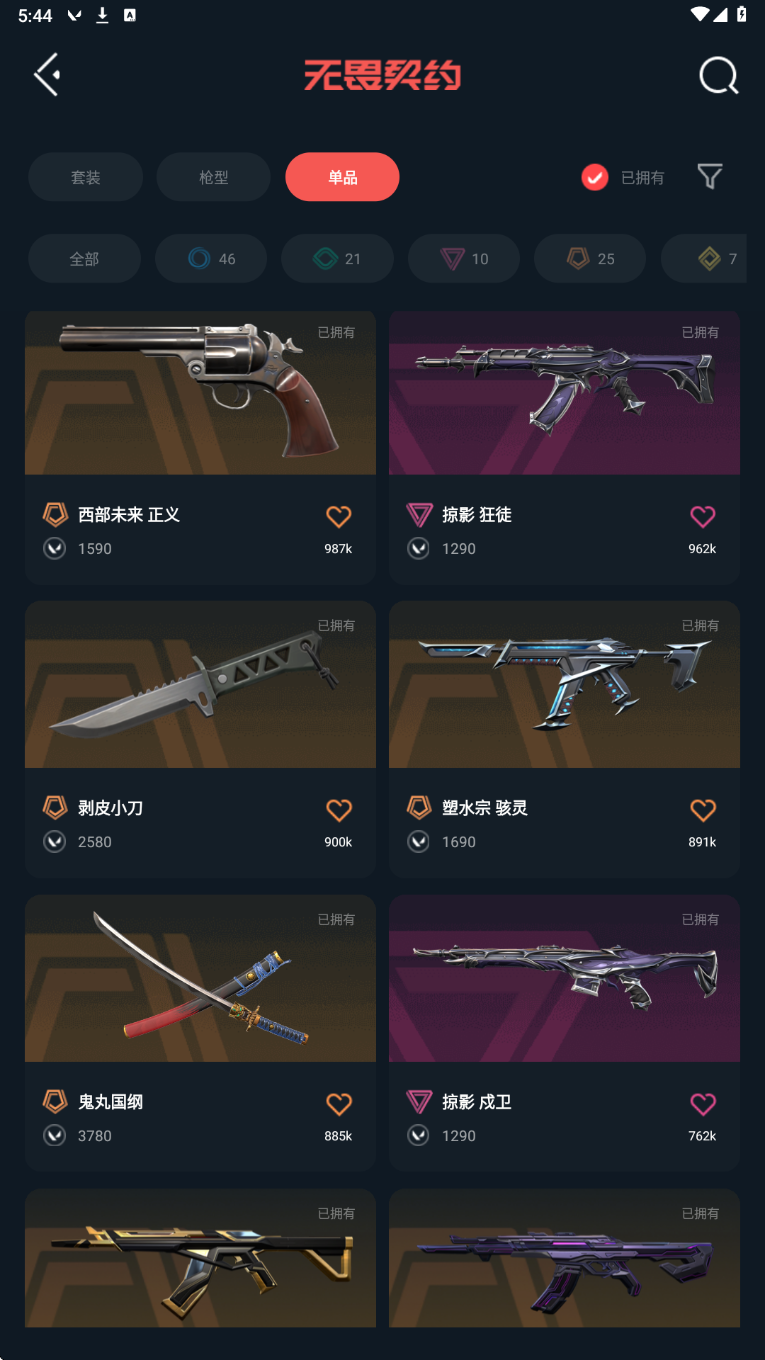Favorite 掠影 狂徒 with pink heart
This screenshot has height=1360, width=765.
click(703, 516)
